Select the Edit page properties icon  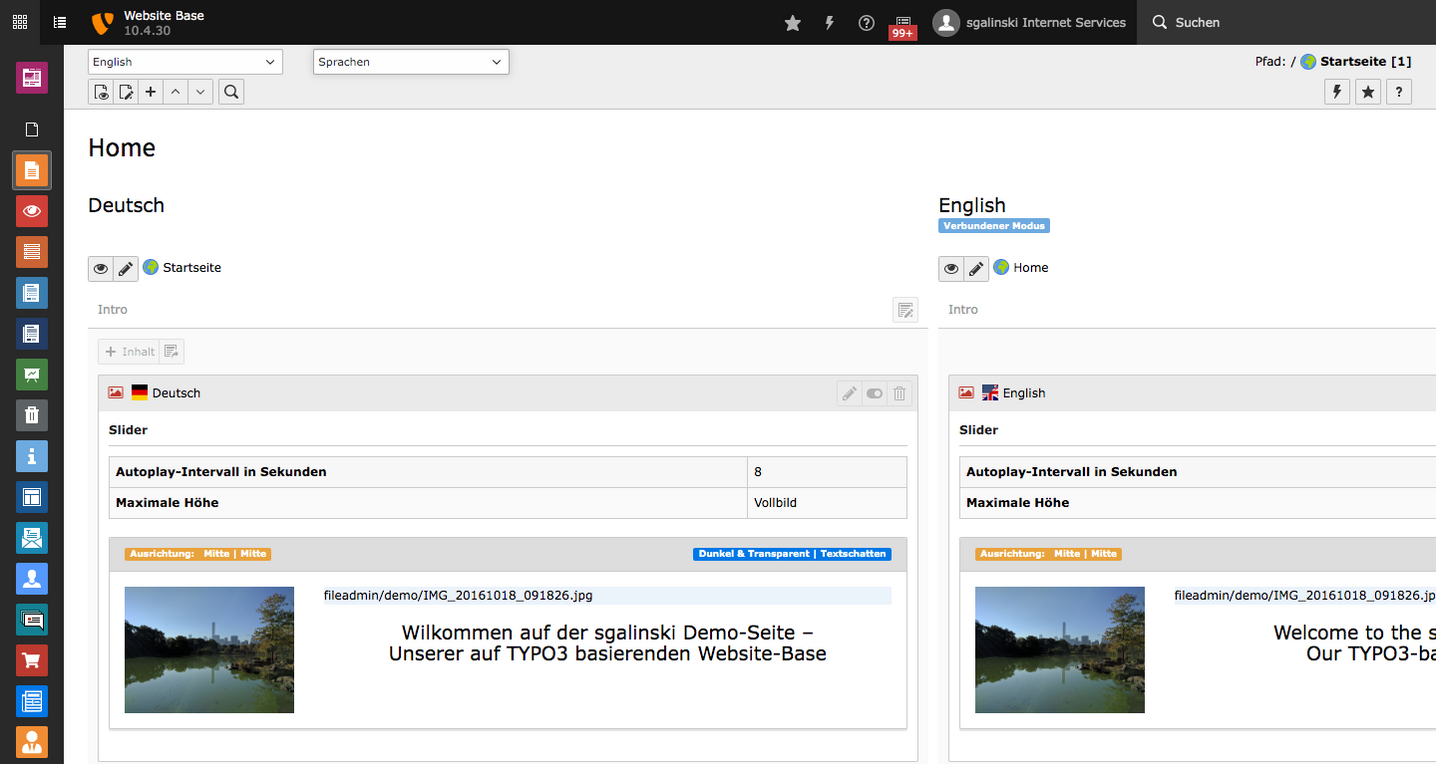[126, 91]
